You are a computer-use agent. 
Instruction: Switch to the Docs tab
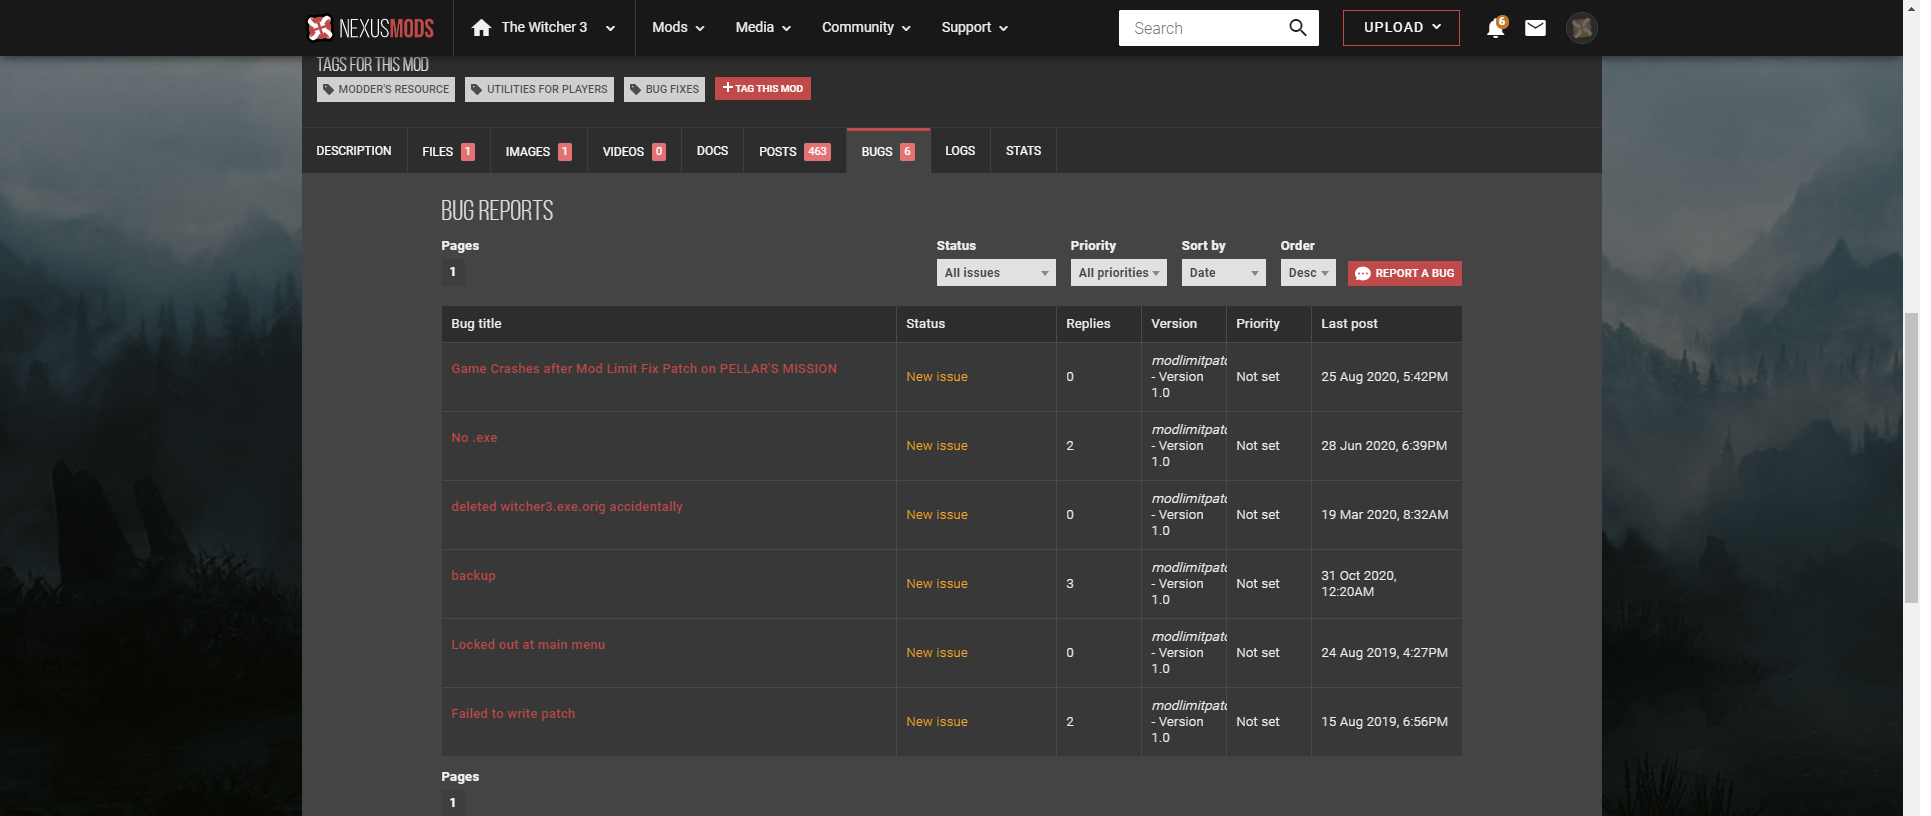point(712,151)
